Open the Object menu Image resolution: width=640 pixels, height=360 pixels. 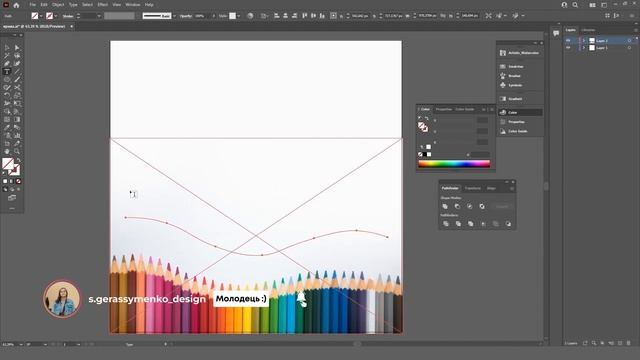click(x=58, y=4)
